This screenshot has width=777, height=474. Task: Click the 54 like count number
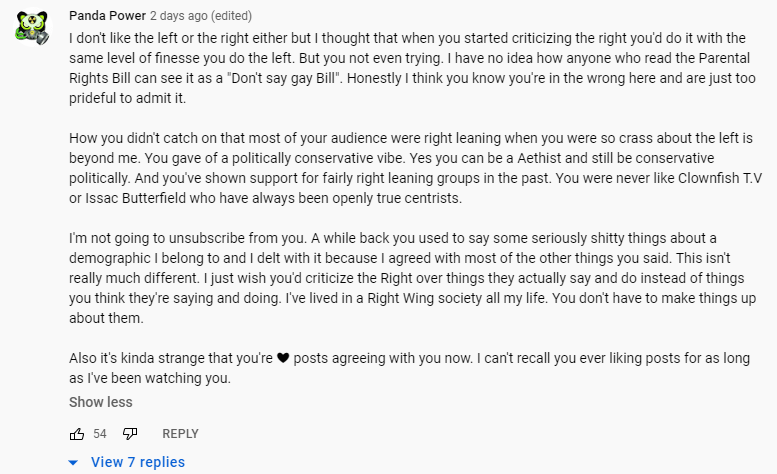point(100,434)
